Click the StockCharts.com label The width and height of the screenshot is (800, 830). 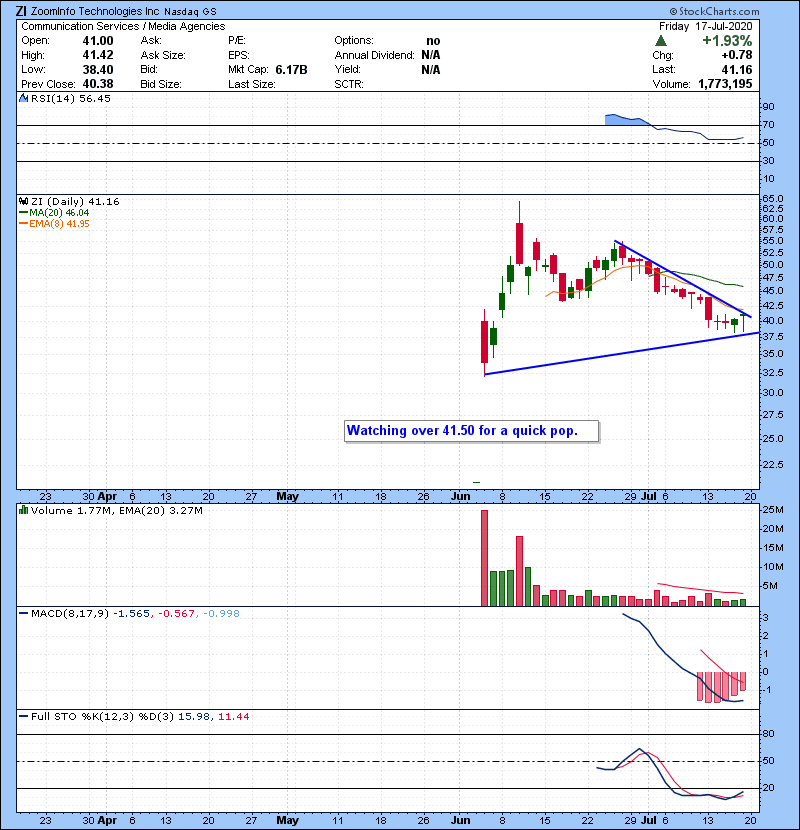pos(714,11)
